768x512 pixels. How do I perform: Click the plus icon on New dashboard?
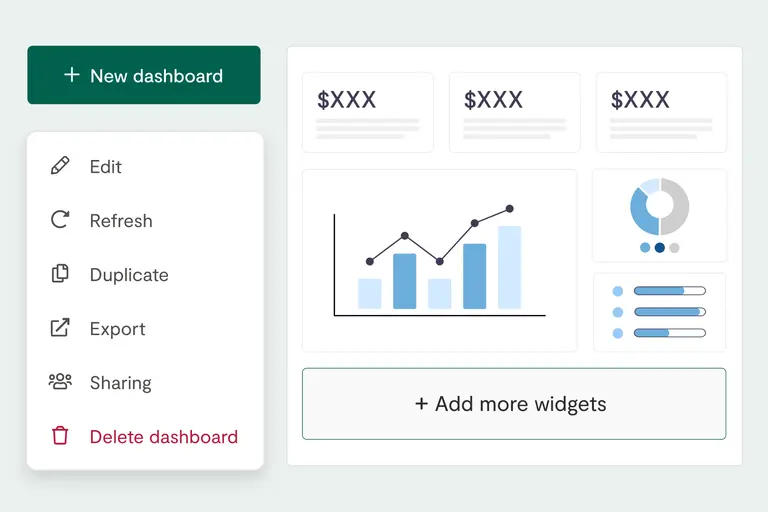click(71, 75)
